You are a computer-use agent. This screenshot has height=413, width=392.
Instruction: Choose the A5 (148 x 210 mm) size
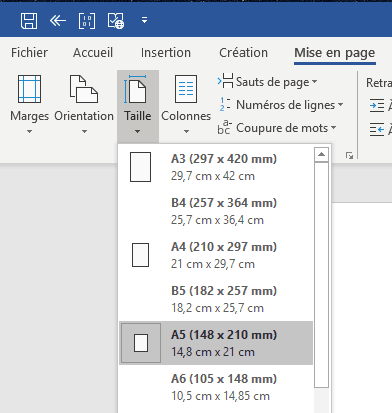coord(216,343)
